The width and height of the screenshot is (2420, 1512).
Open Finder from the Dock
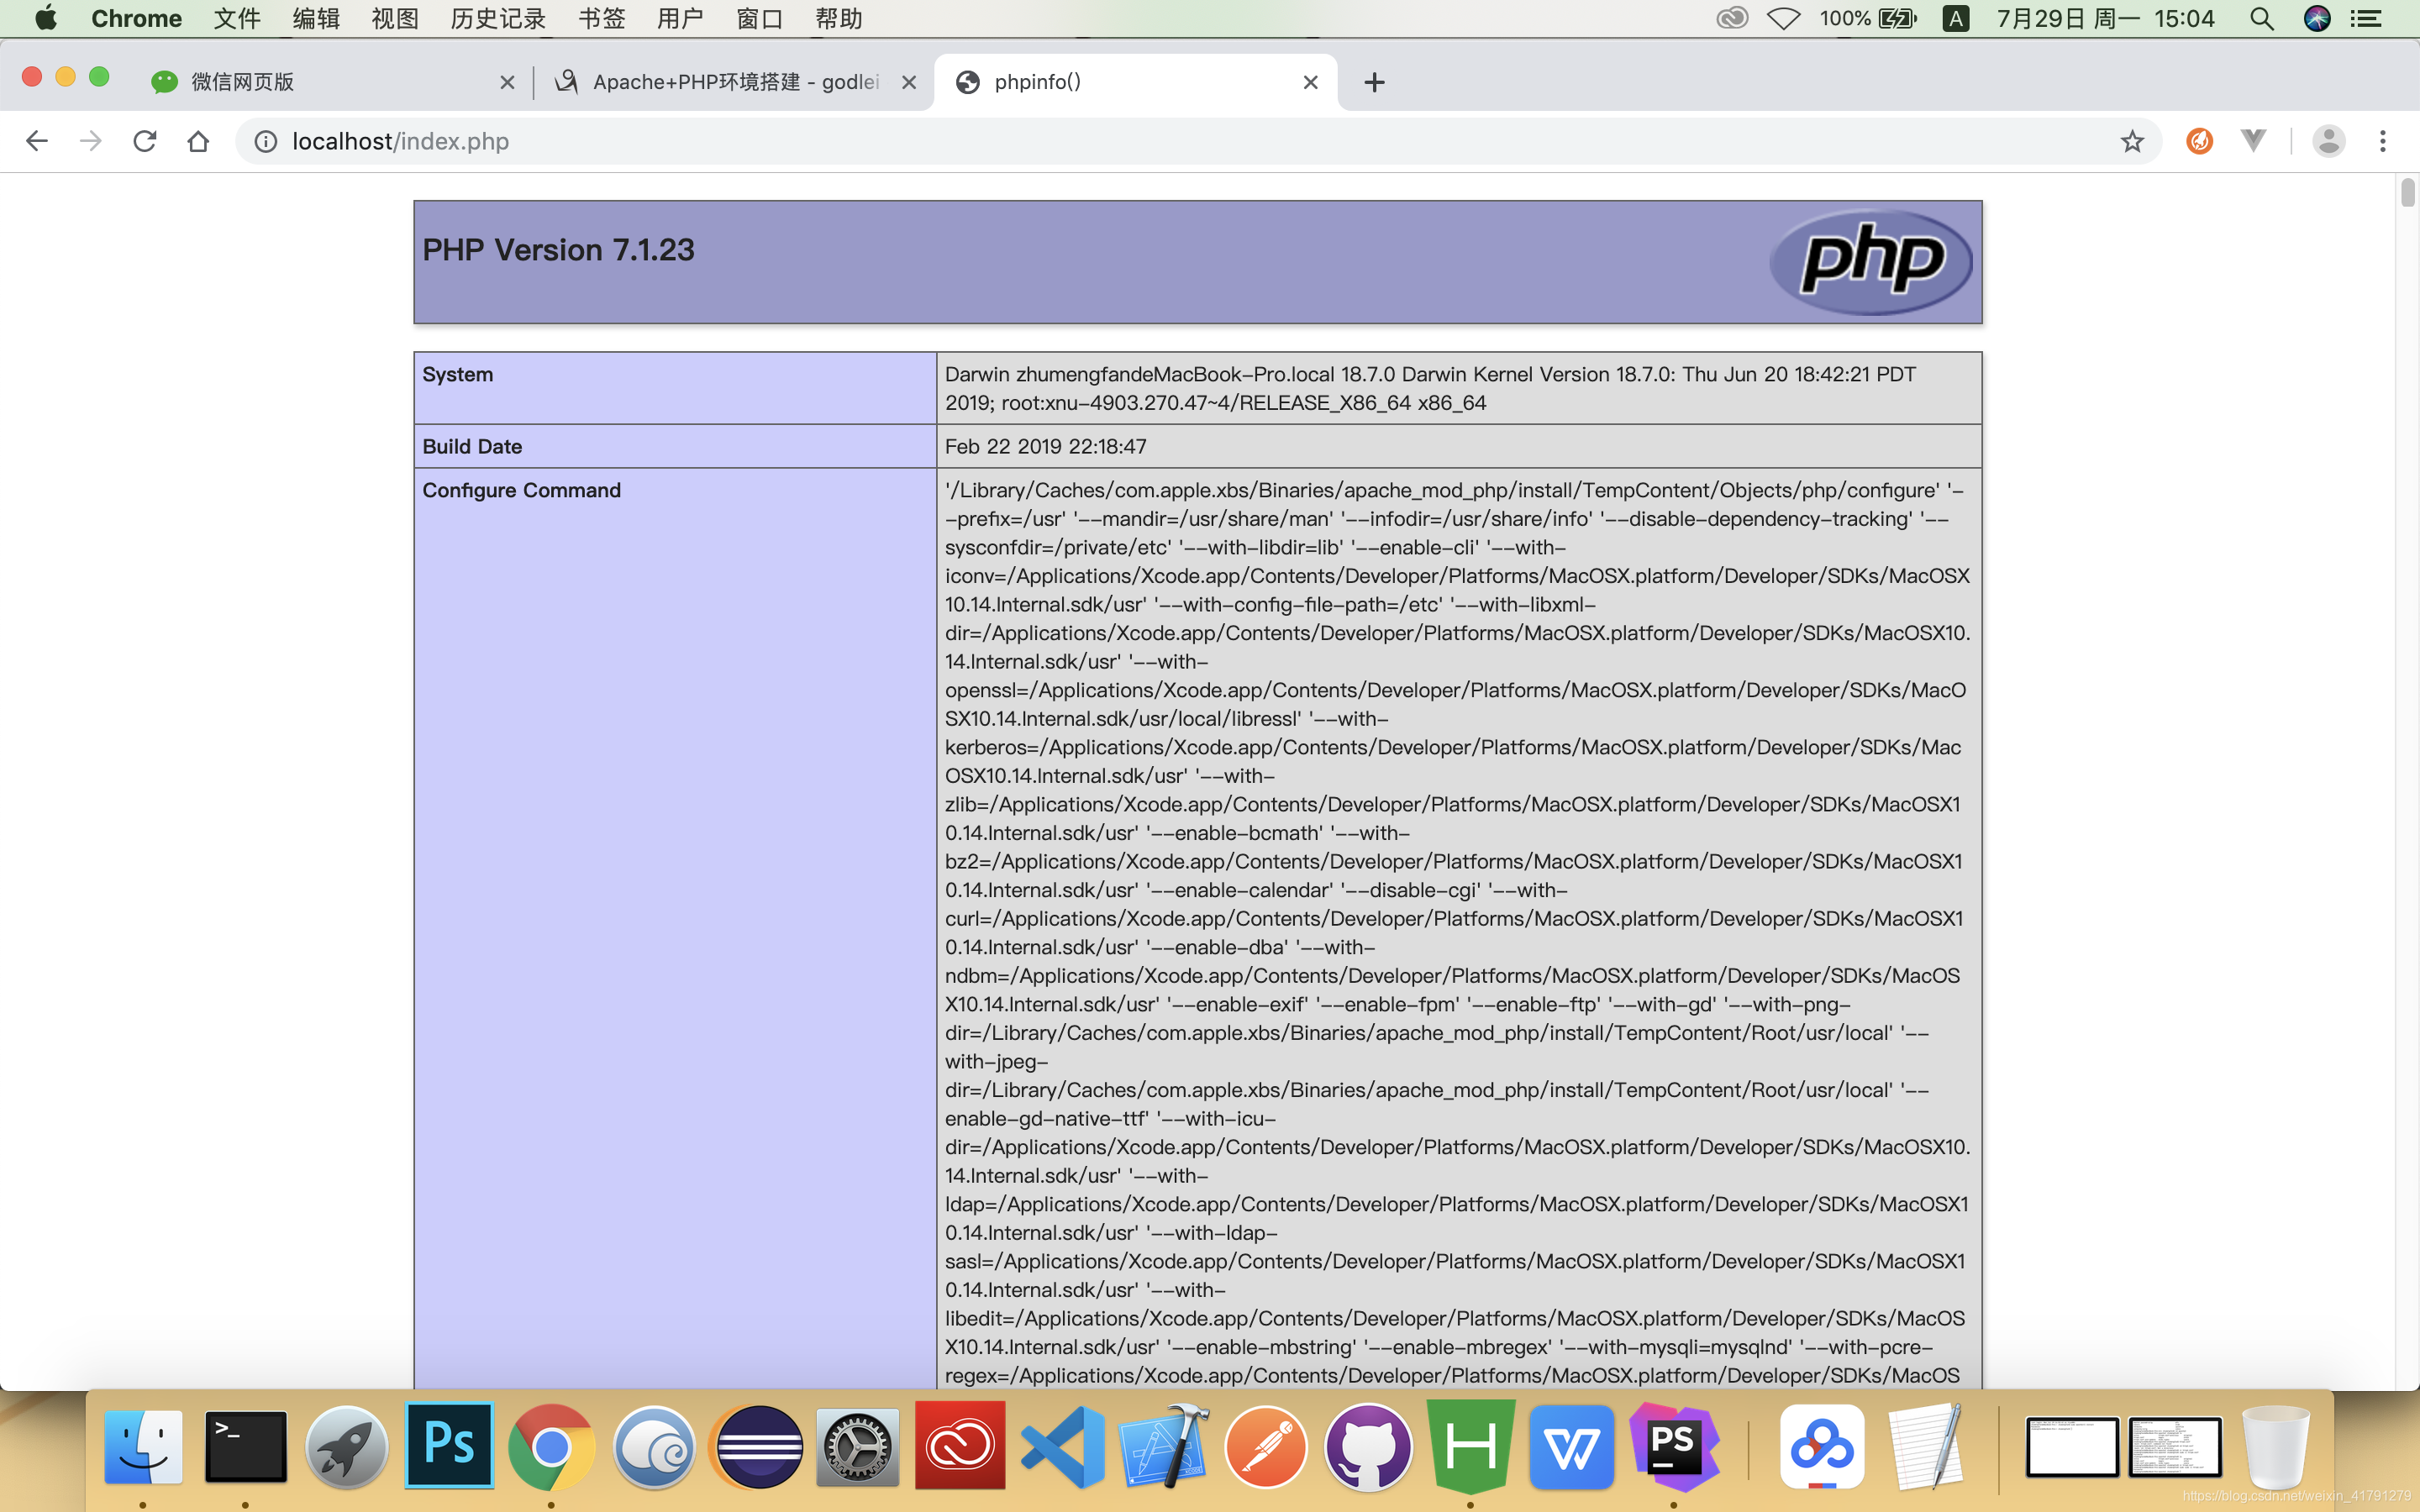143,1447
